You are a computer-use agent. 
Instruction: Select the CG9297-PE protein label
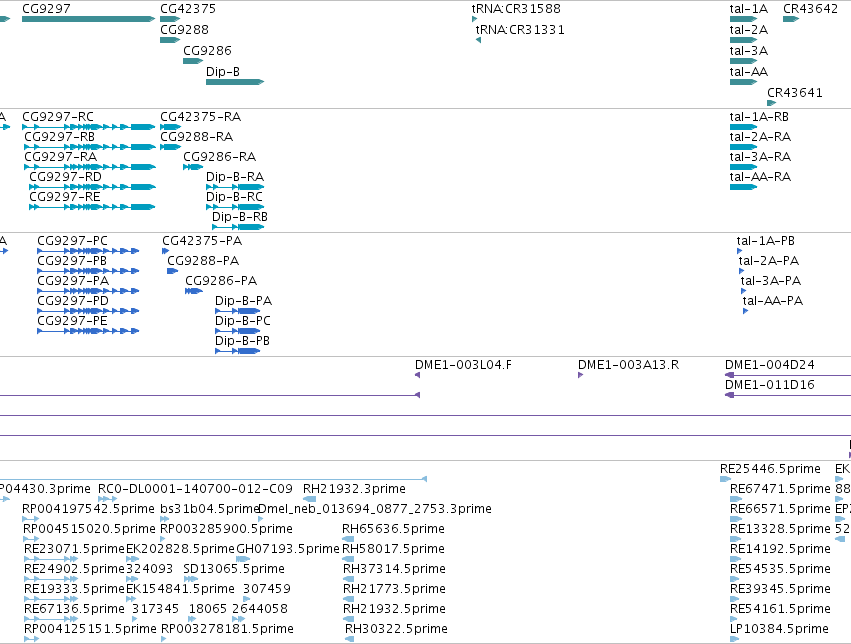(73, 321)
